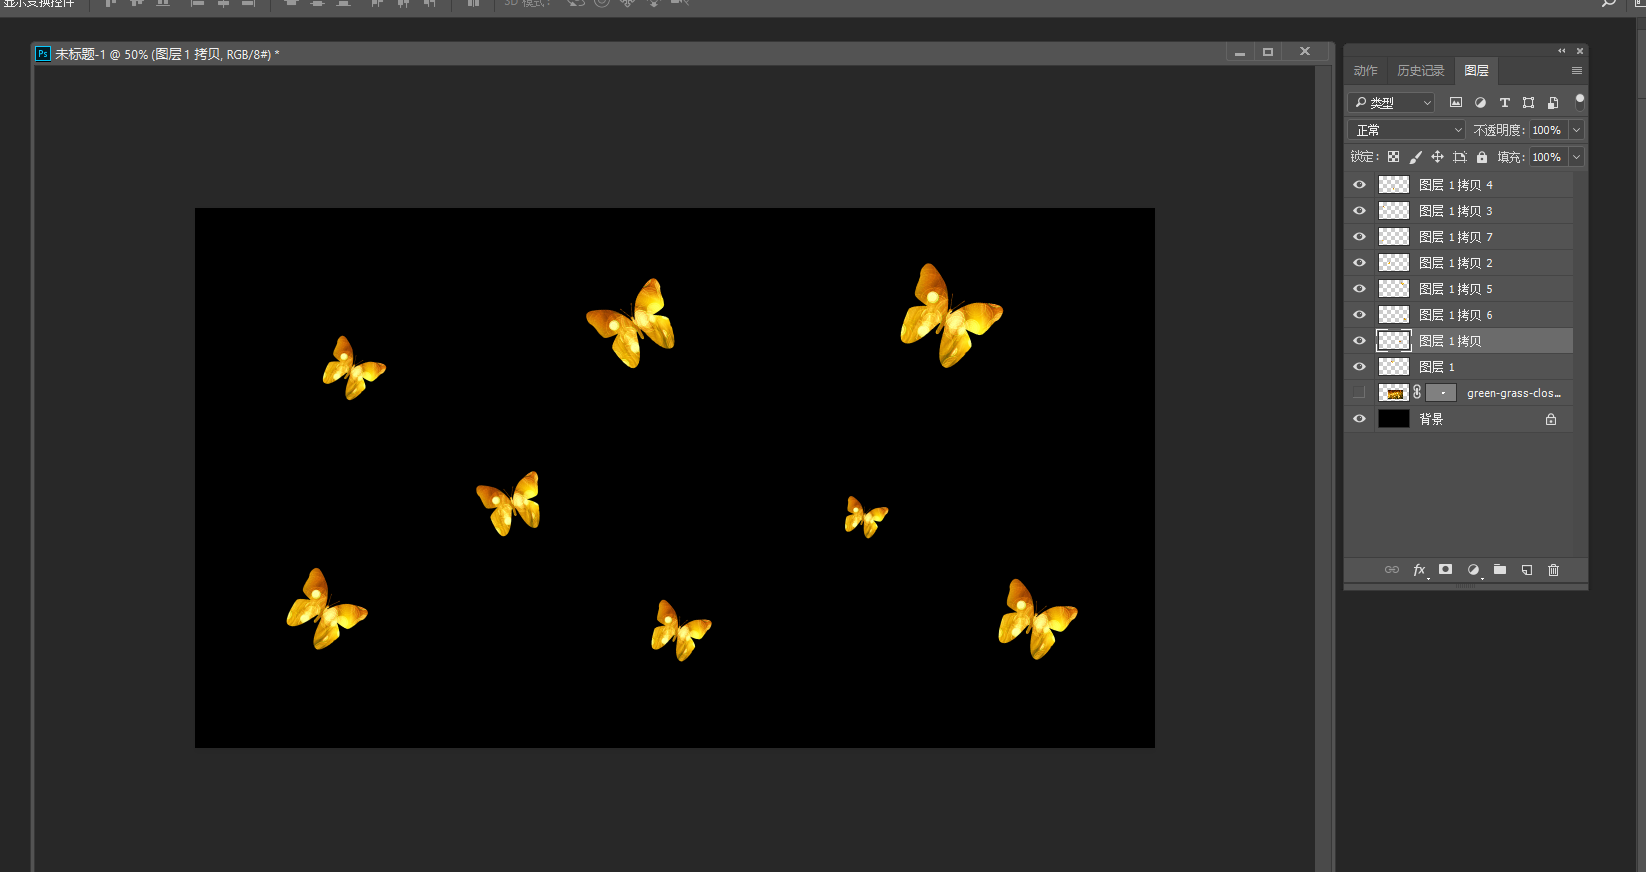Select layer named 图层 1 拷贝 7

[1456, 237]
